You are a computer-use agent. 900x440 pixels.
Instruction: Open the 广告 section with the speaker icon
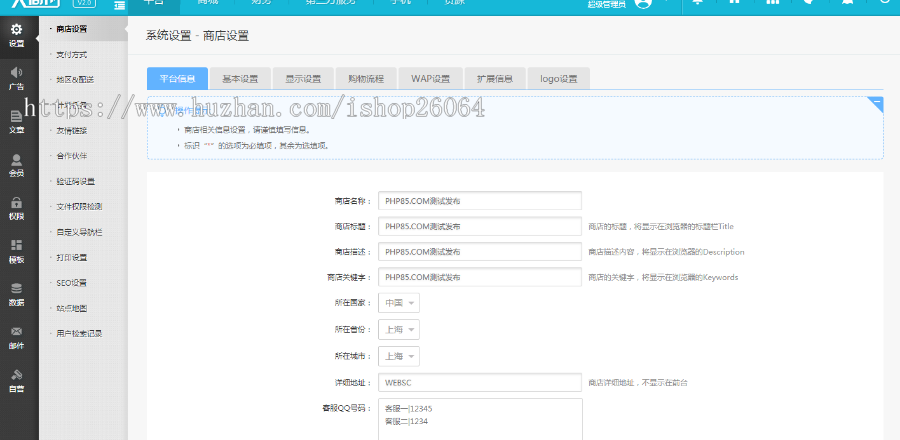[x=17, y=79]
